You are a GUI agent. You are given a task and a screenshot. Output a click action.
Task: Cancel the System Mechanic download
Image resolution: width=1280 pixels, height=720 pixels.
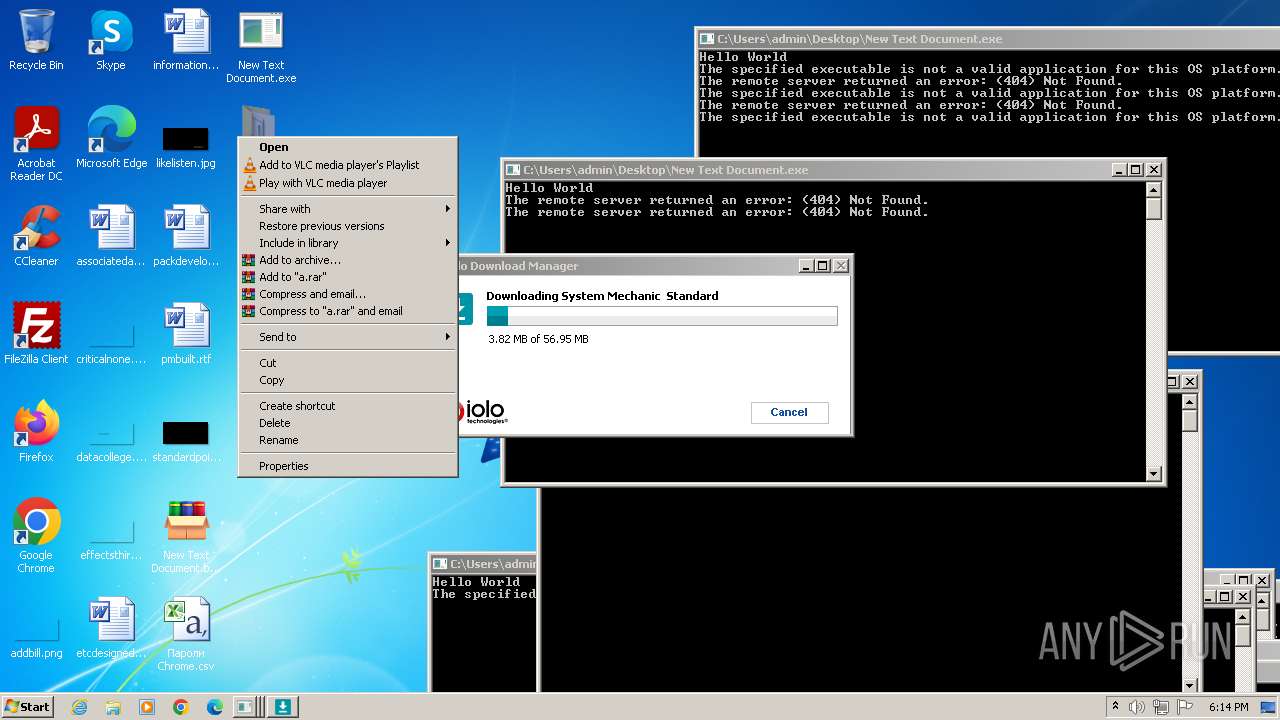pyautogui.click(x=789, y=412)
